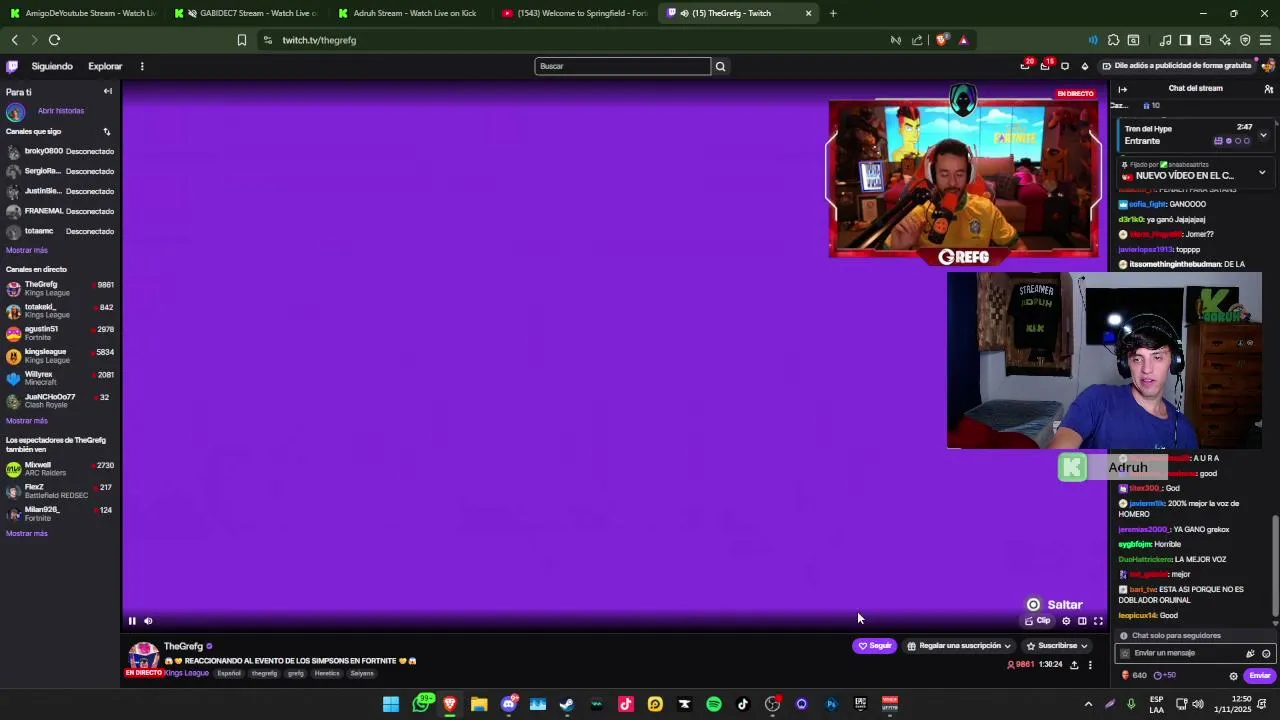The height and width of the screenshot is (720, 1280).
Task: Click the Kings League category link
Action: pos(187,673)
